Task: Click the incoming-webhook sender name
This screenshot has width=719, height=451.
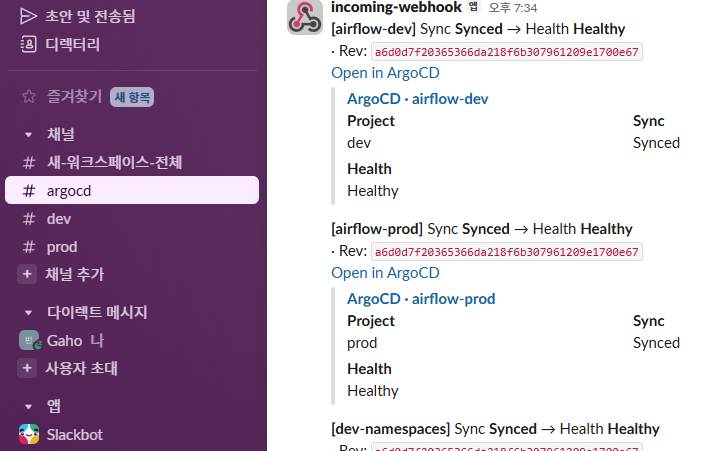Action: (x=396, y=7)
